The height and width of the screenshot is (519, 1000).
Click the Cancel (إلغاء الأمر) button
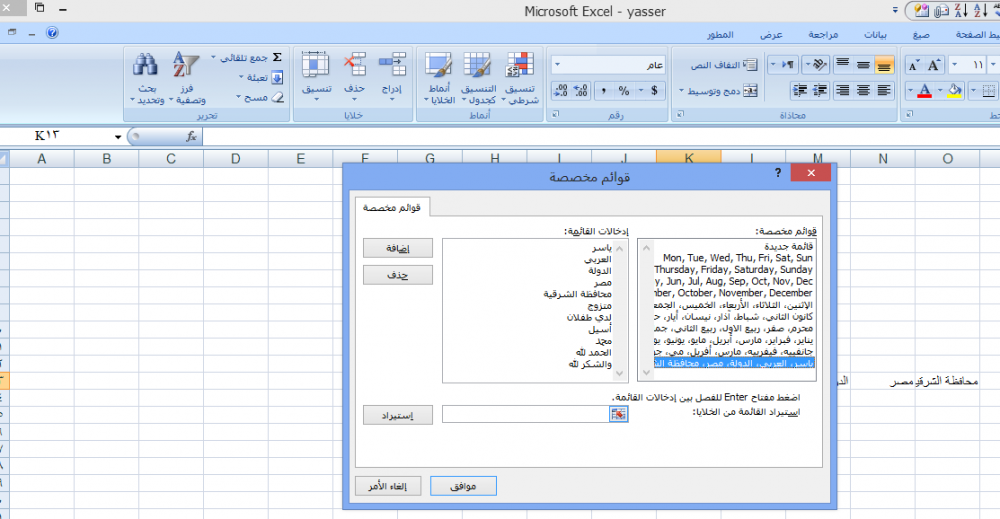pyautogui.click(x=388, y=486)
